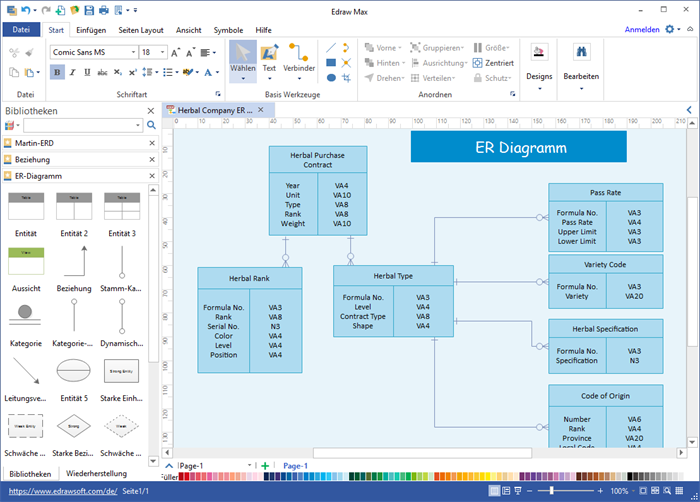Toggle italic text formatting

(72, 72)
